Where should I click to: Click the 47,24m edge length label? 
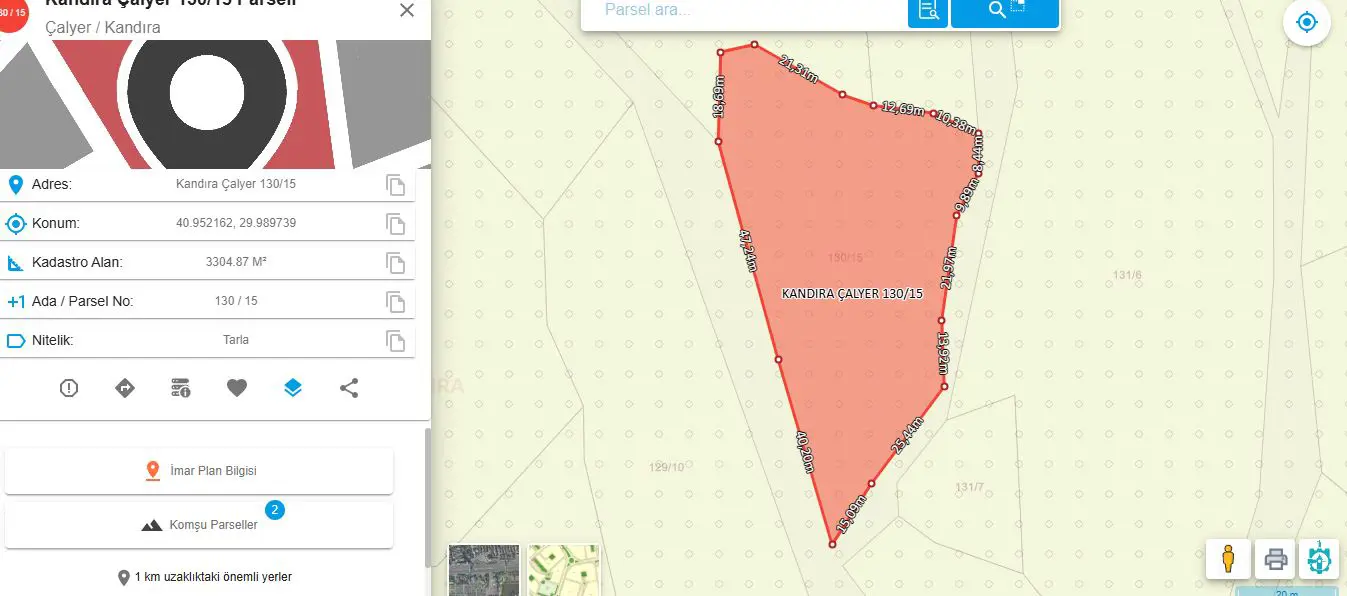[x=749, y=250]
